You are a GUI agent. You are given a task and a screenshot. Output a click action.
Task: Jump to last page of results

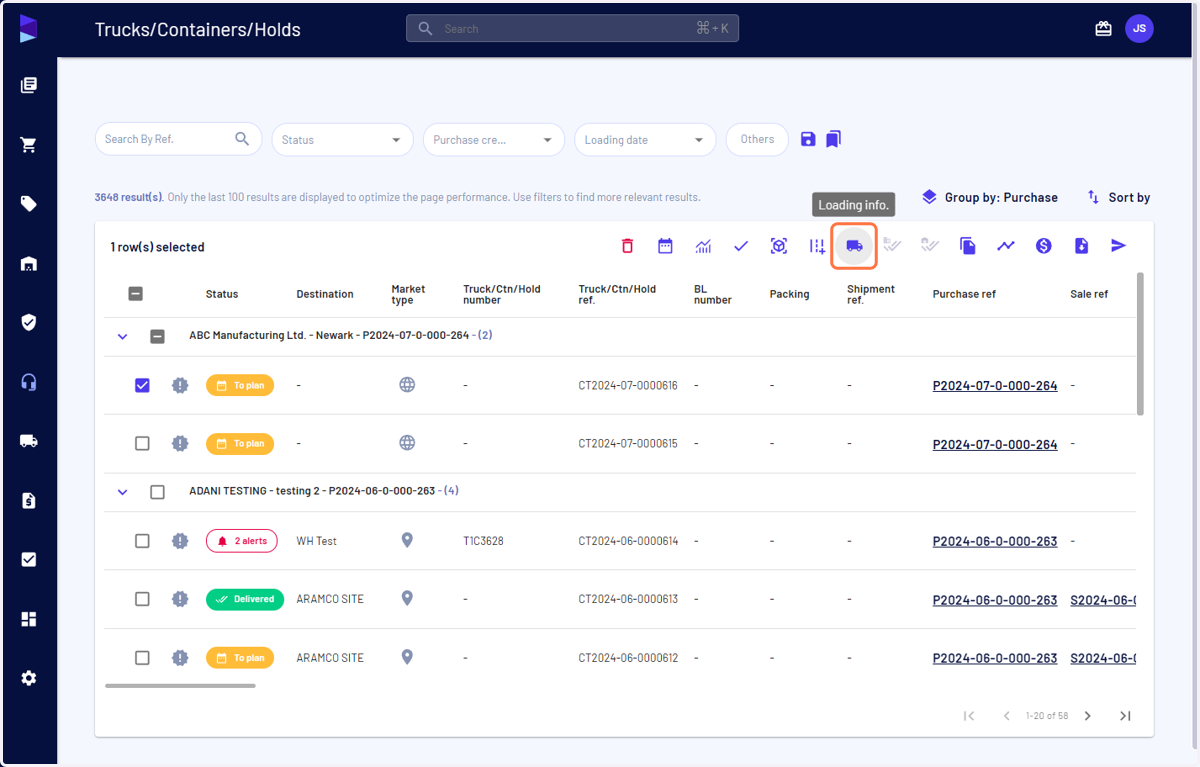(1125, 716)
